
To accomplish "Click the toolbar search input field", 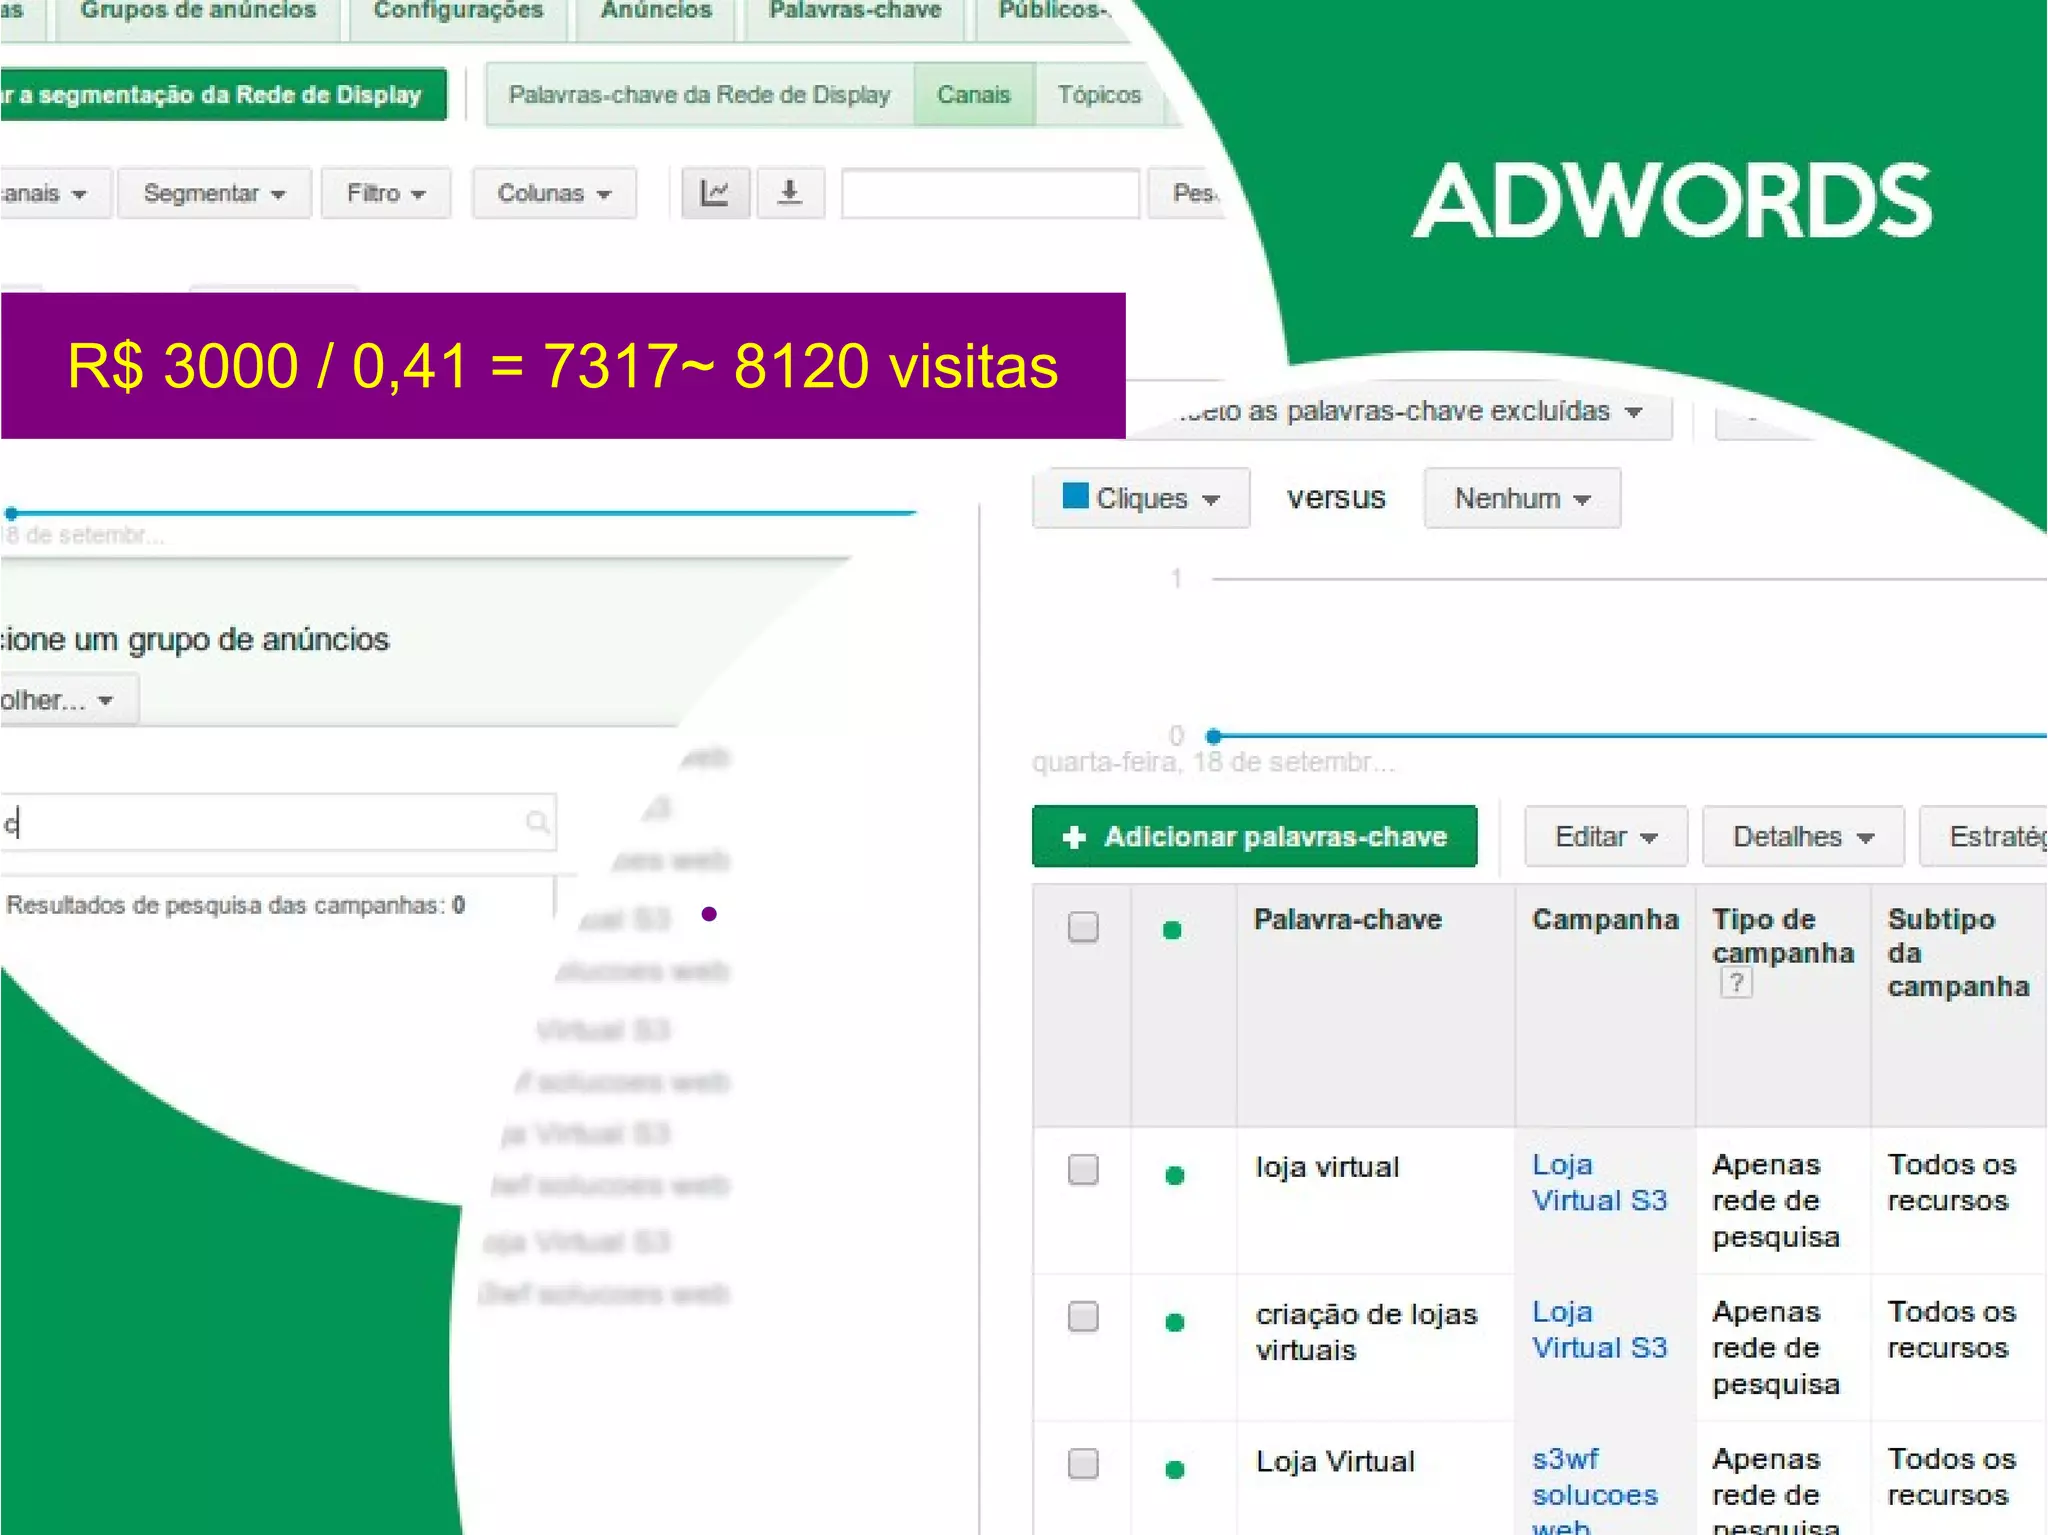I will 990,193.
